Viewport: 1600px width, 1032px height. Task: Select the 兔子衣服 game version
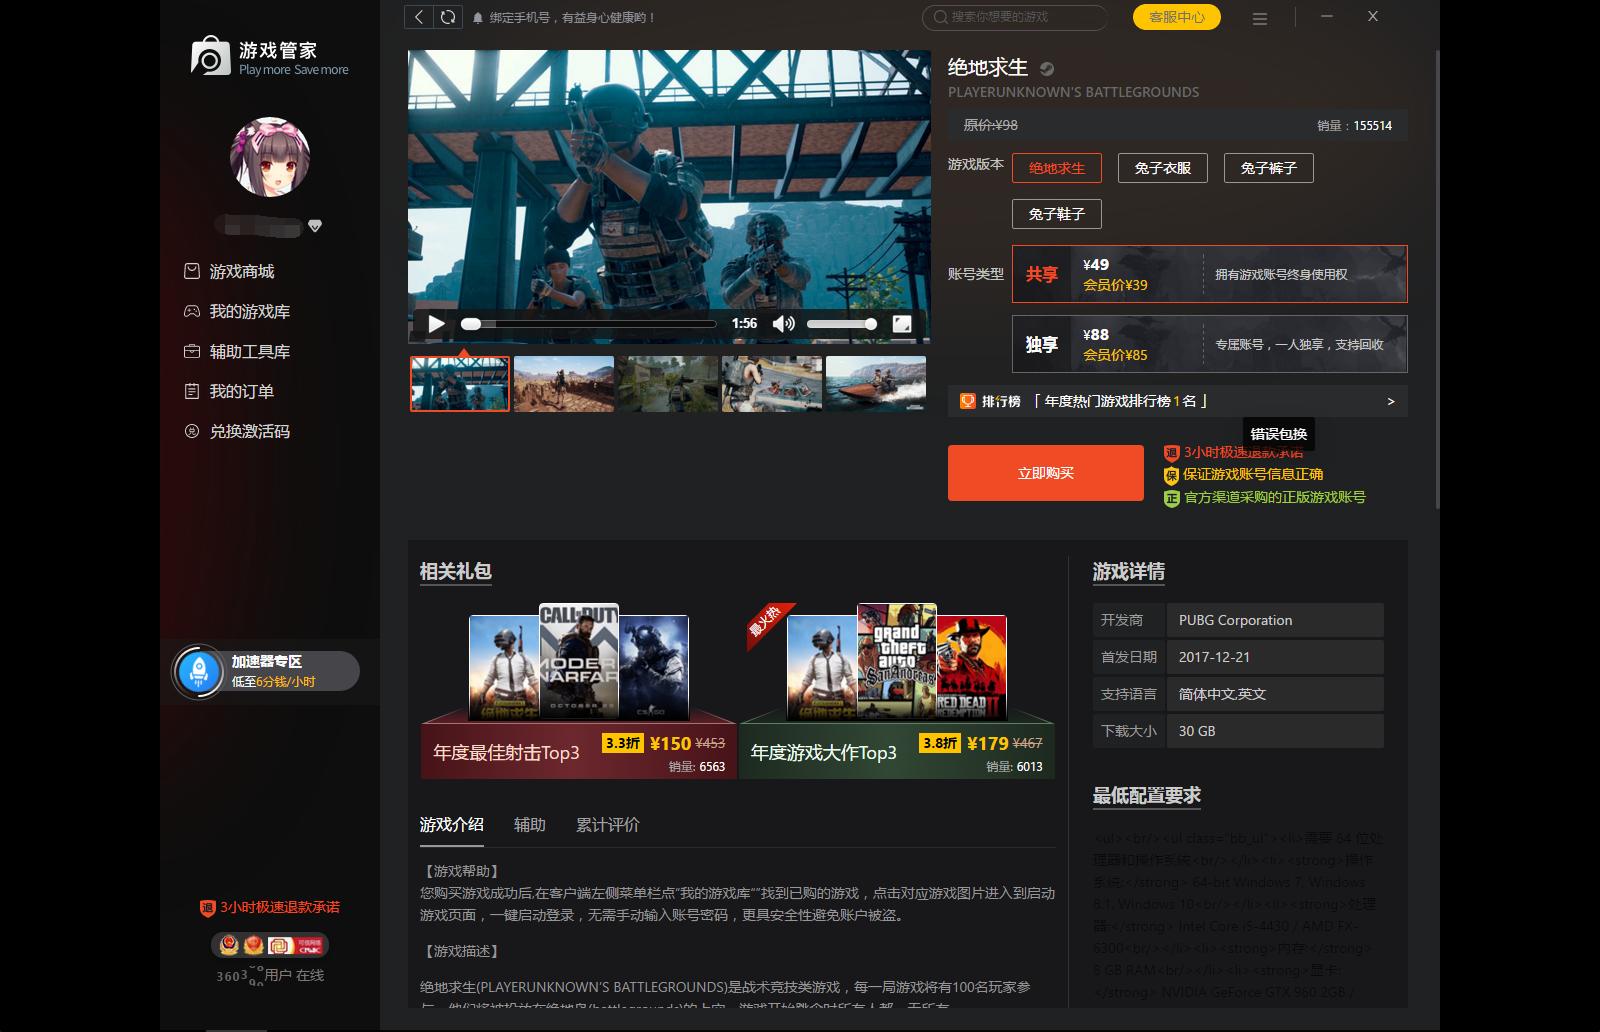click(1162, 168)
